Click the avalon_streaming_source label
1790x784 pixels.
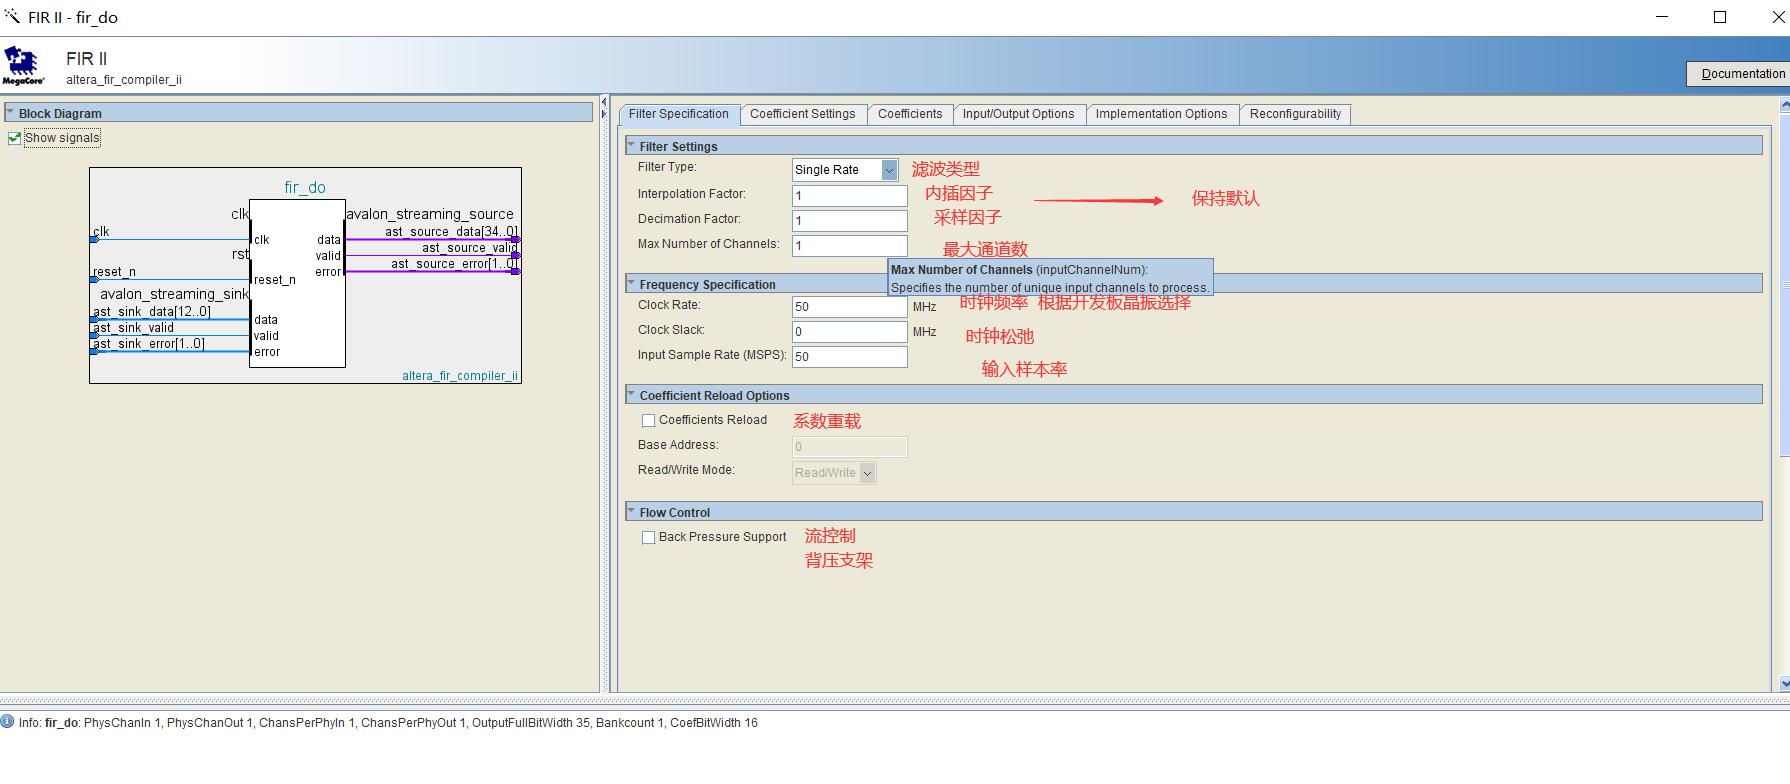(430, 214)
